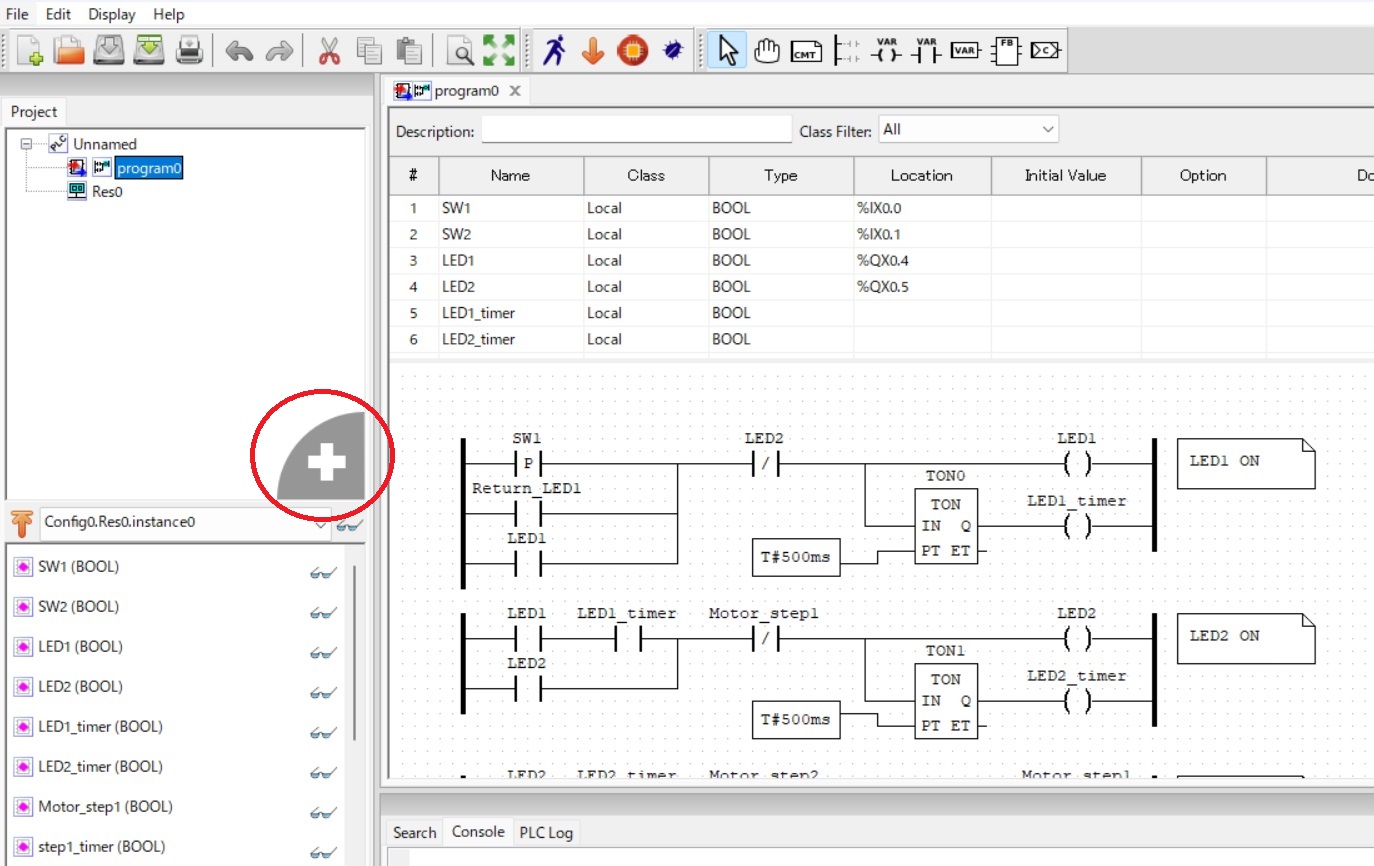This screenshot has width=1374, height=866.
Task: Select the coil tool with VAR parentheses
Action: tap(885, 49)
